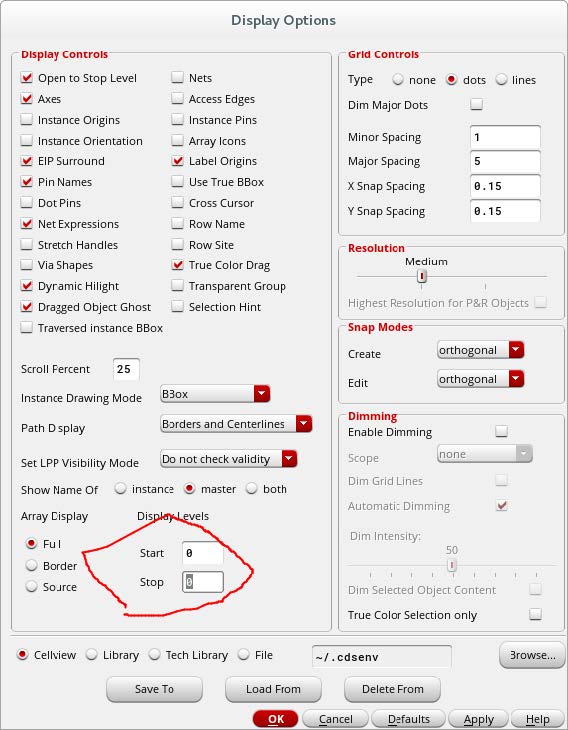Select the Tech Library radio option
568x730 pixels.
[x=154, y=655]
